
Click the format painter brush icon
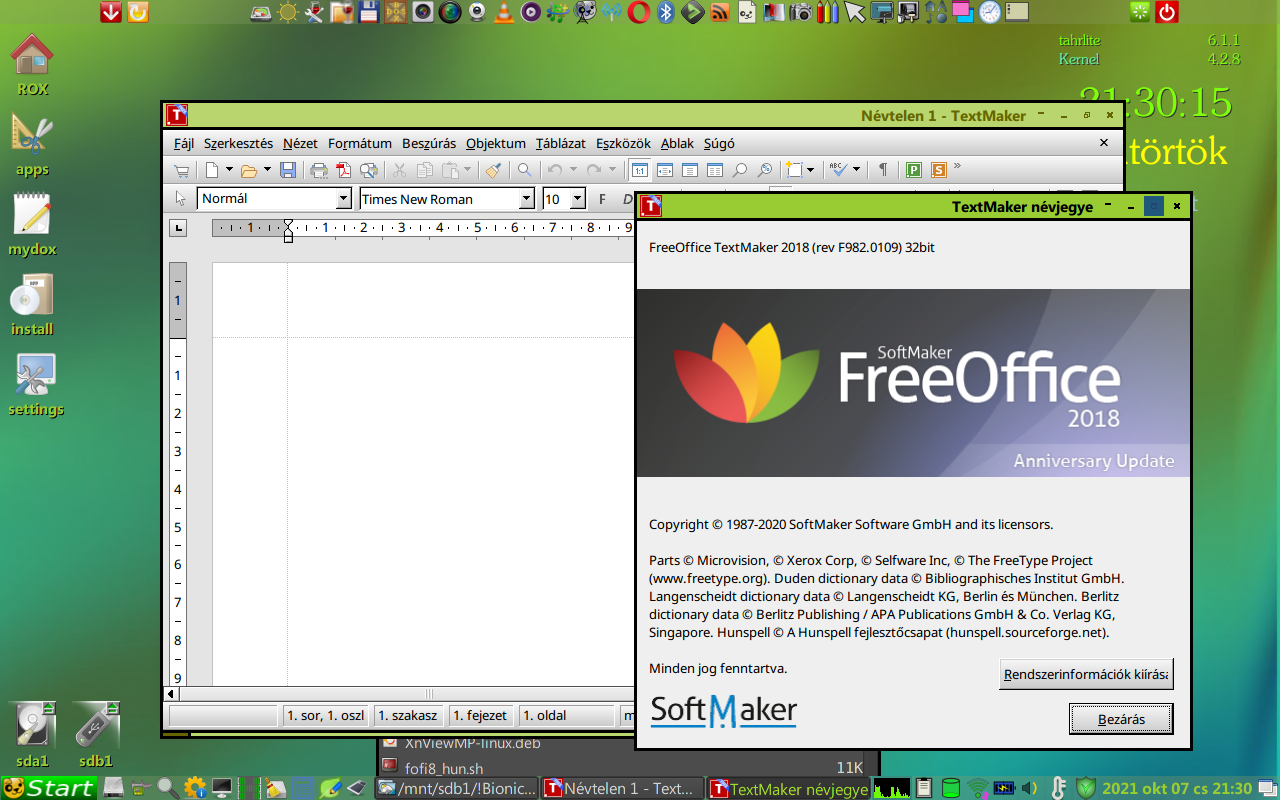[493, 170]
